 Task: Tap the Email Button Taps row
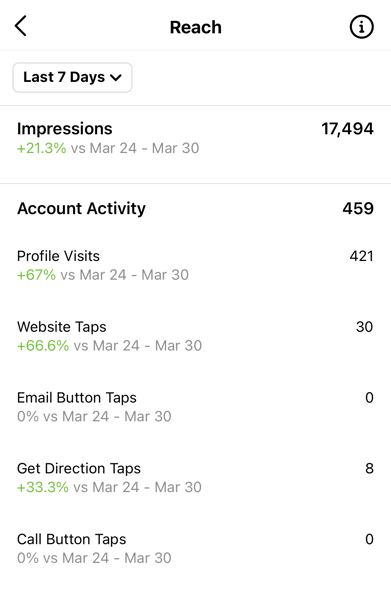[195, 407]
